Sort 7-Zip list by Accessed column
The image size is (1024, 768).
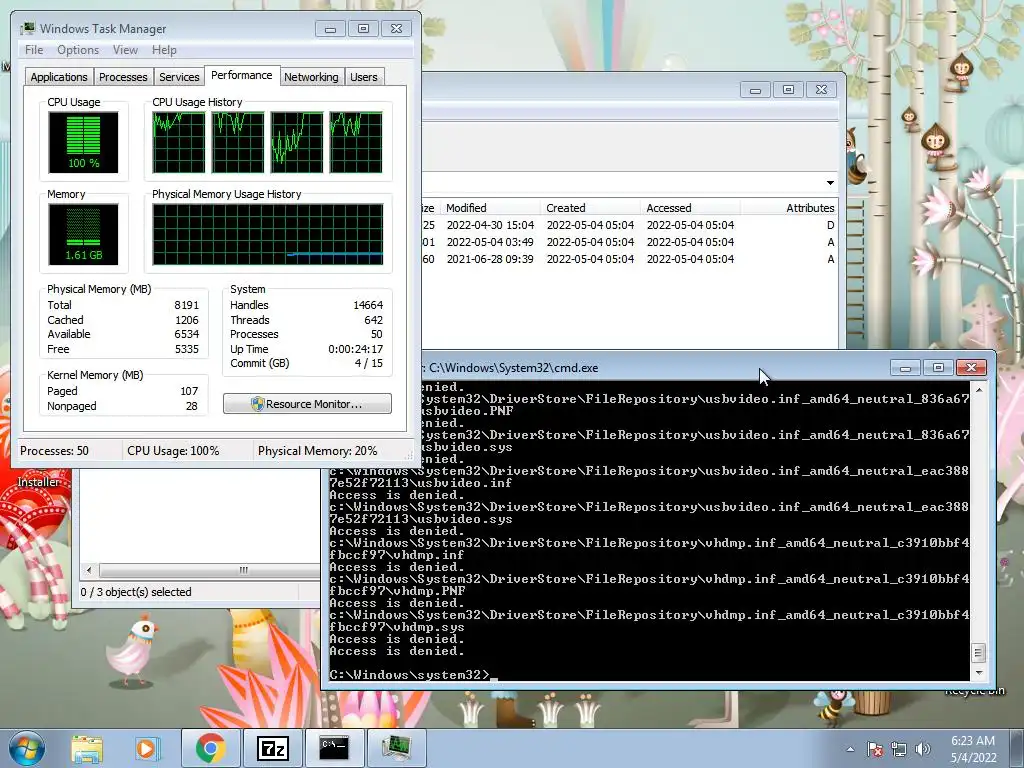click(x=690, y=208)
